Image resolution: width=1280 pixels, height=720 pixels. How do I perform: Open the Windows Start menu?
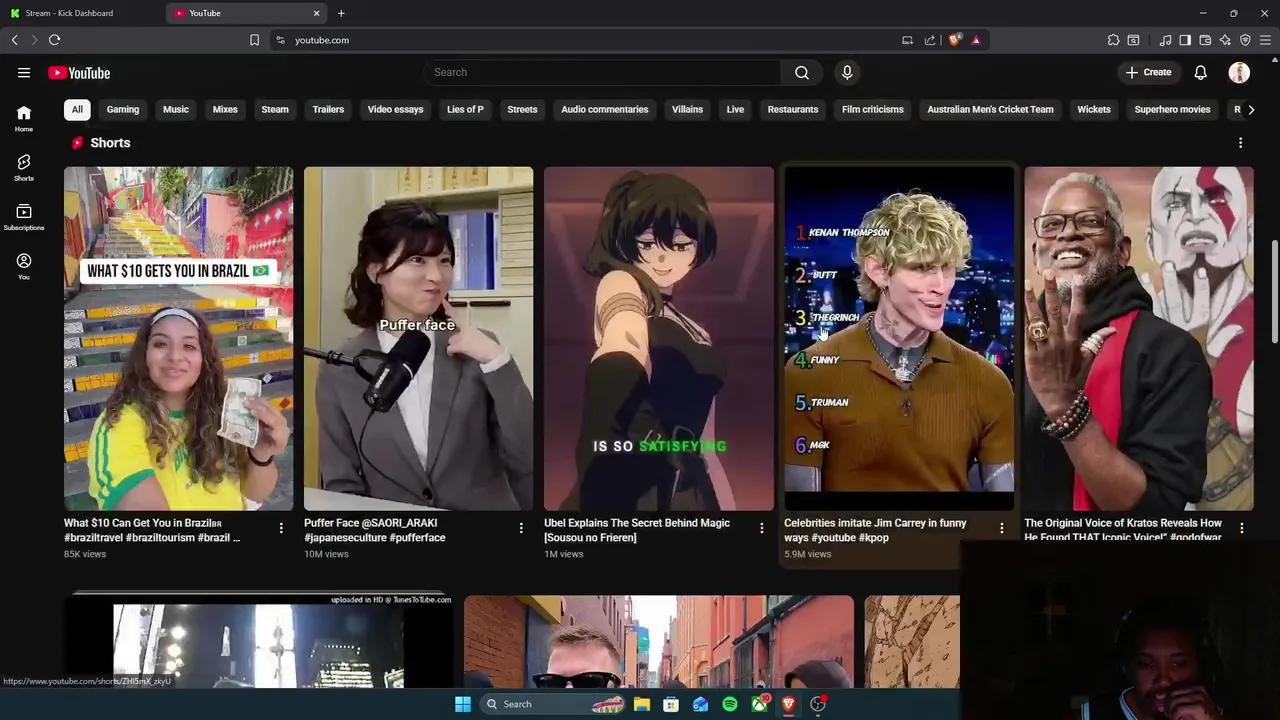(462, 704)
